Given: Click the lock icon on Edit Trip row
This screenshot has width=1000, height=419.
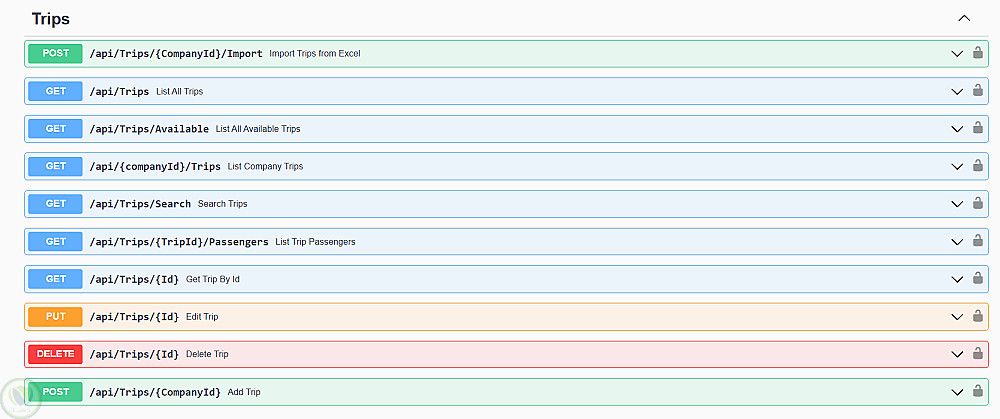Looking at the screenshot, I should [978, 316].
